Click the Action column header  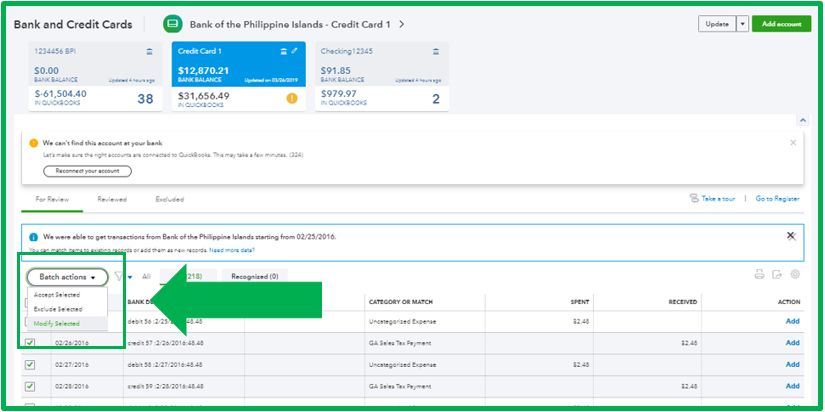(x=789, y=302)
